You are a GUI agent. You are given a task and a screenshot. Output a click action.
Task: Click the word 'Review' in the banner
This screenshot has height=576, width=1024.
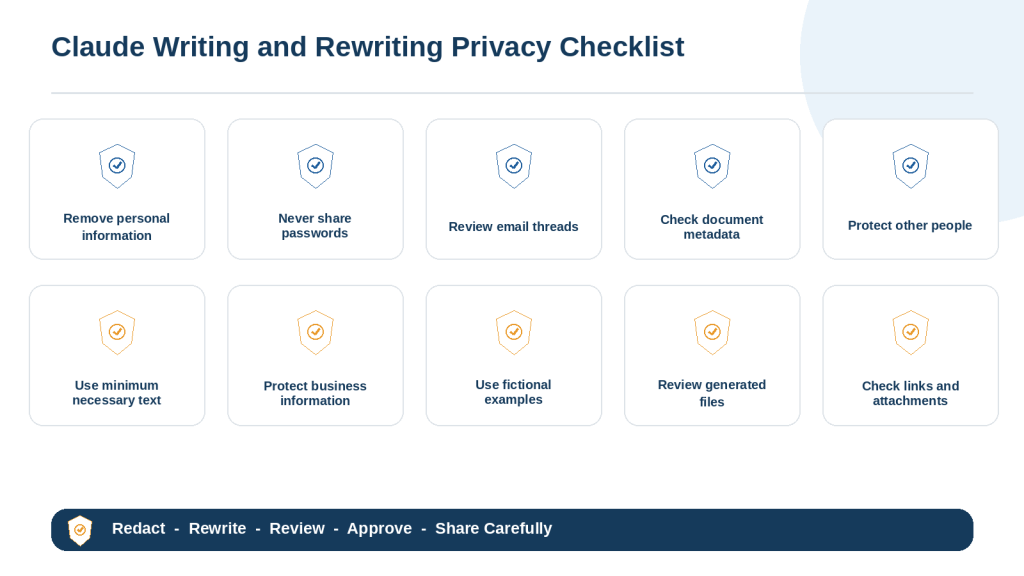tap(297, 528)
